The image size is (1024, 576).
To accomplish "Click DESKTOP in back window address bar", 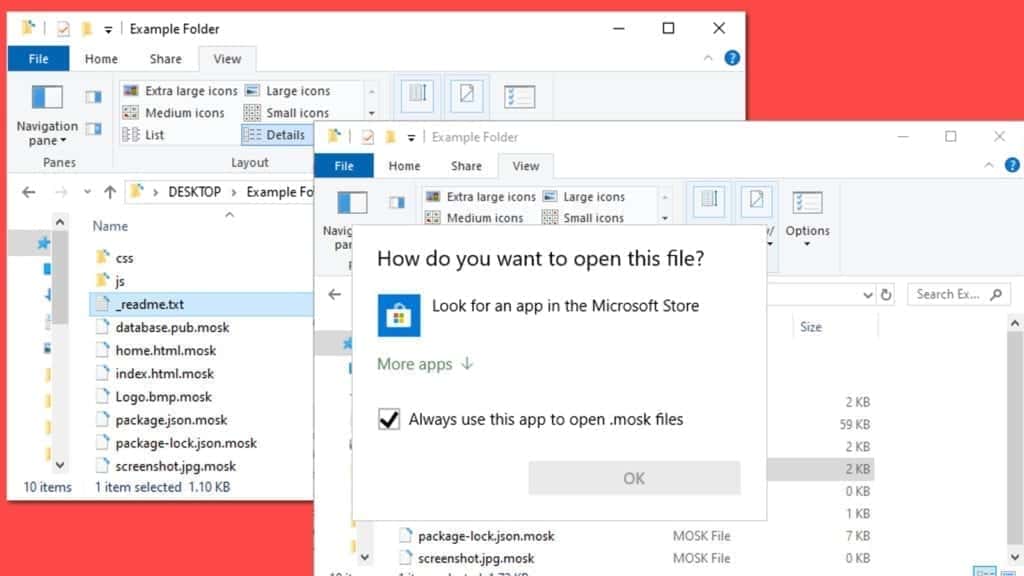I will tap(195, 192).
